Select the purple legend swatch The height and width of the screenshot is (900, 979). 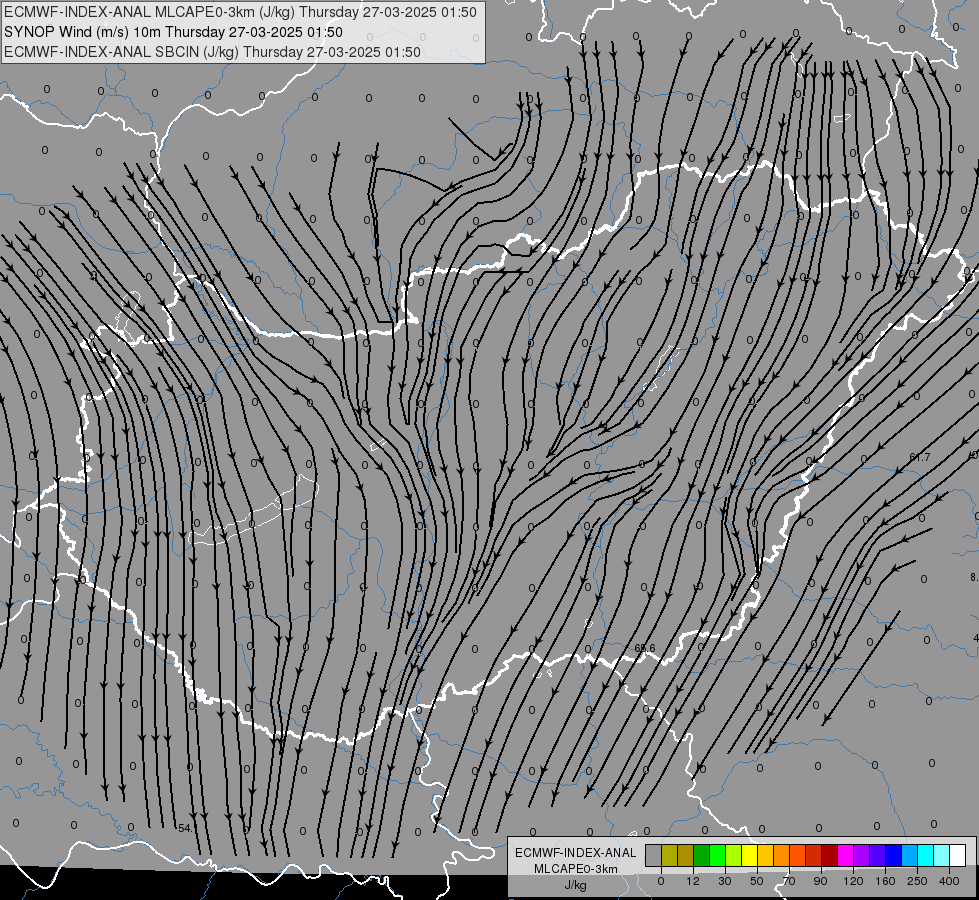[862, 855]
